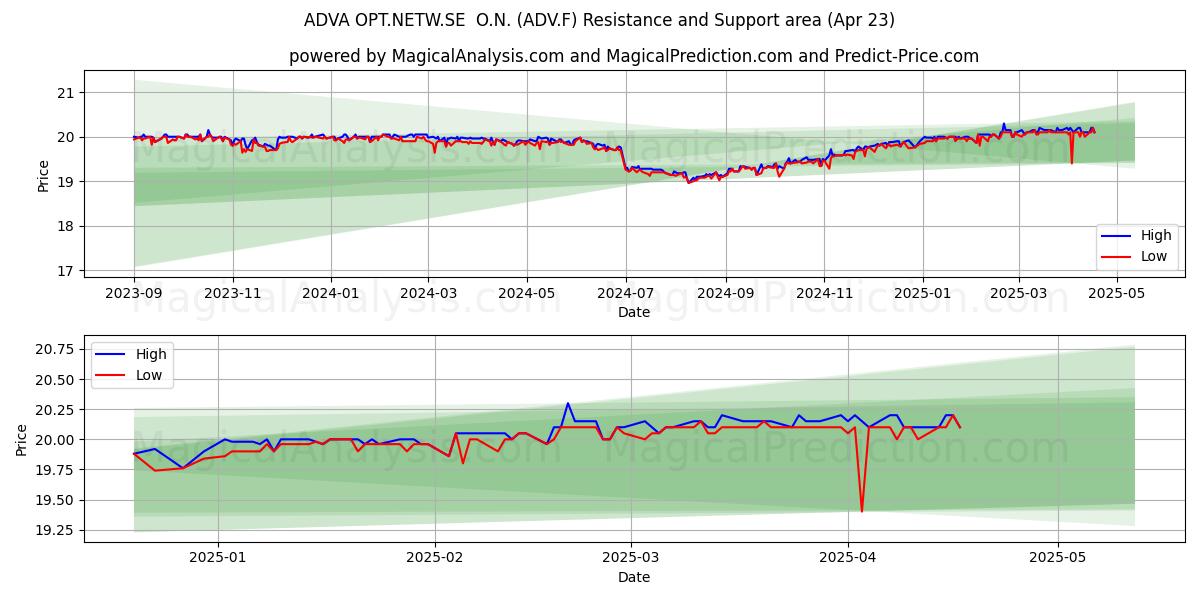Click the July 2024 price drop in the top chart
Viewport: 1200px width, 600px height.
(626, 160)
